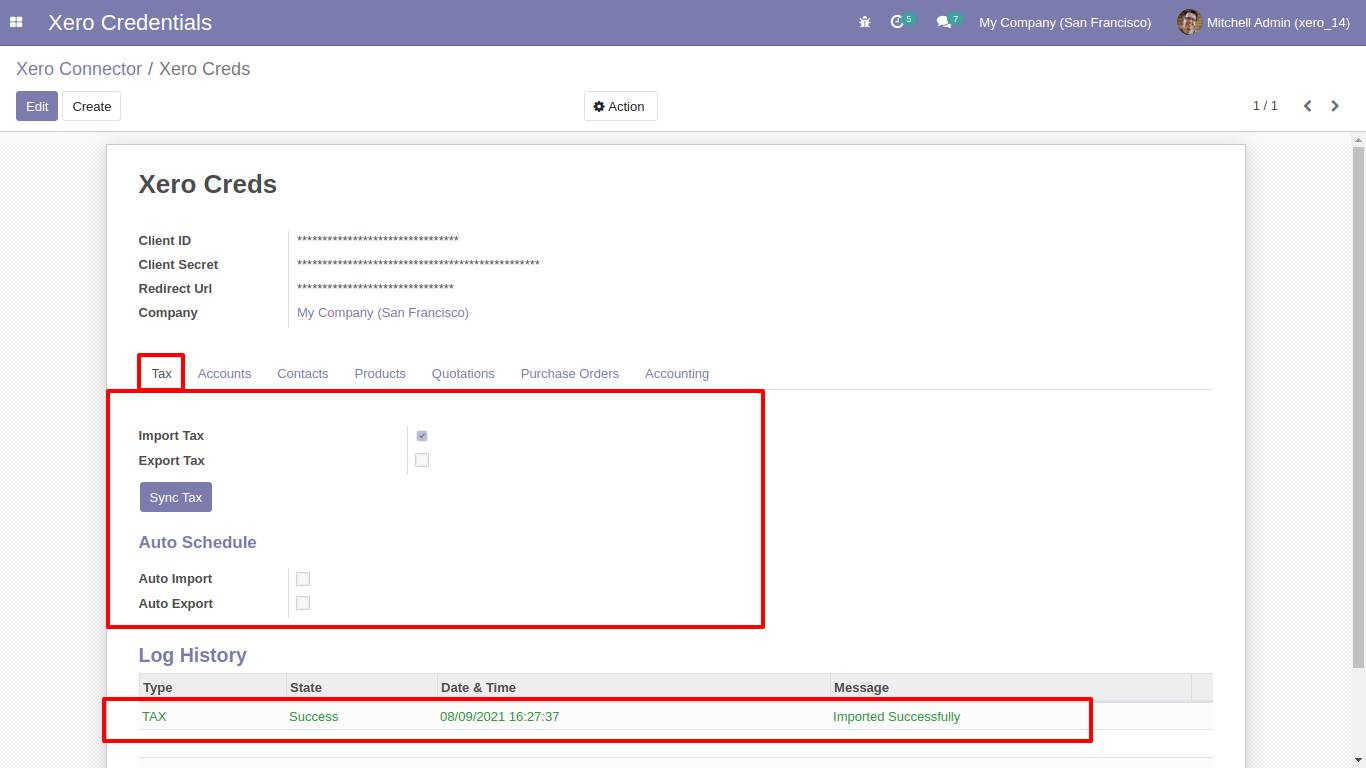
Task: Click Xero Creds record title
Action: click(x=208, y=184)
